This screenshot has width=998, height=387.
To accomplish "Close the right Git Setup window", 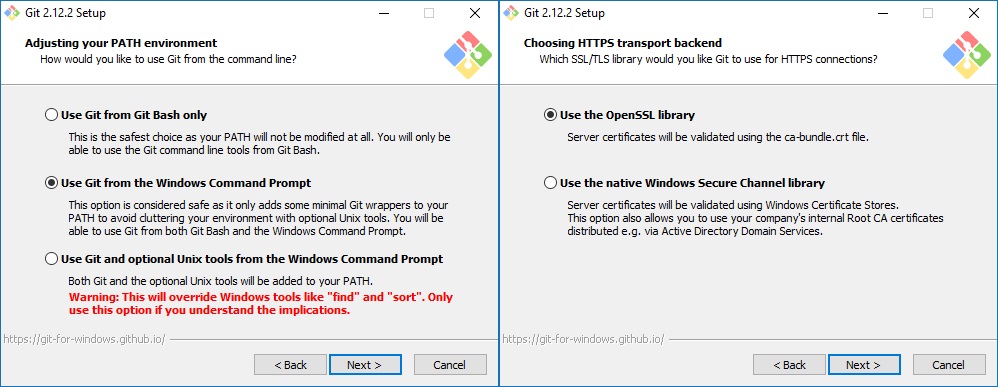I will pos(974,13).
